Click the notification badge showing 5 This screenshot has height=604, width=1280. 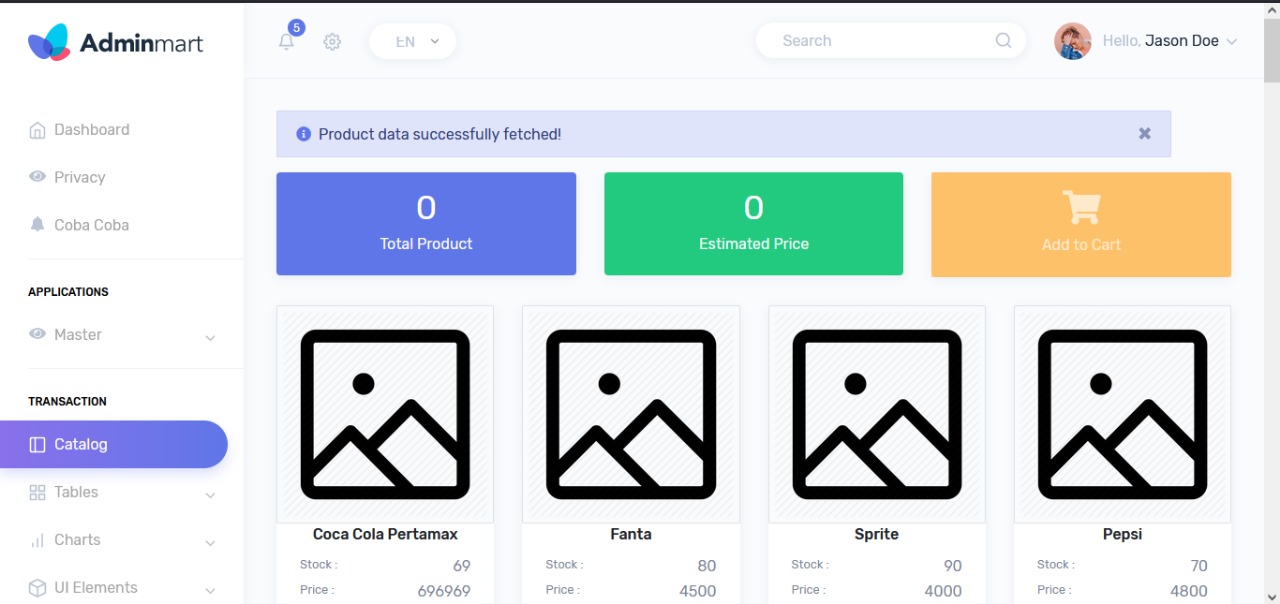click(296, 28)
